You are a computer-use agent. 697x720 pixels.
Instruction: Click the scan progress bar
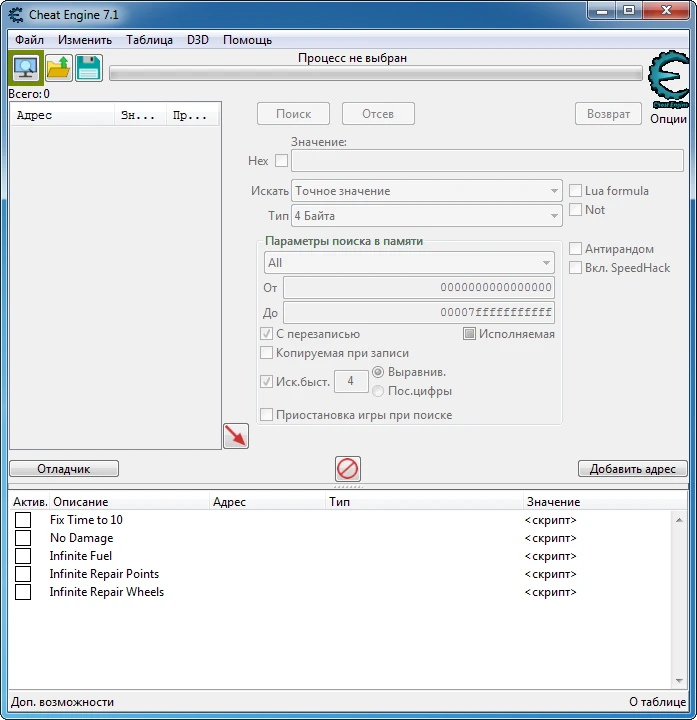pyautogui.click(x=376, y=73)
